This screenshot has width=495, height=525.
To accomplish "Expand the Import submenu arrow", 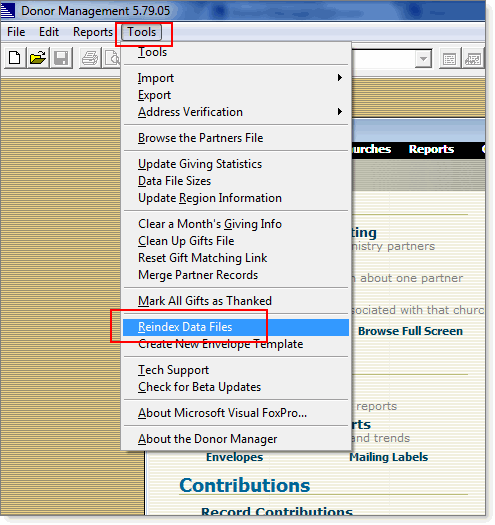I will (x=340, y=78).
